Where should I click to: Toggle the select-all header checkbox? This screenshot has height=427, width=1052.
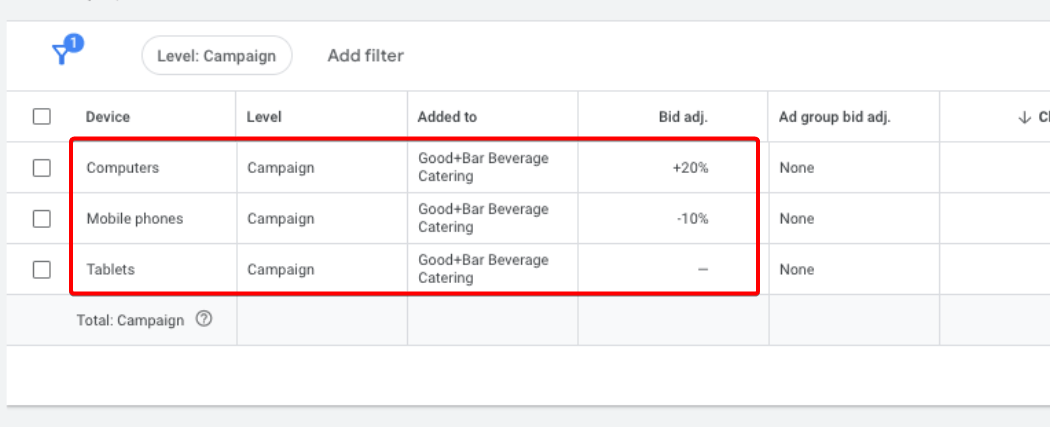(42, 117)
